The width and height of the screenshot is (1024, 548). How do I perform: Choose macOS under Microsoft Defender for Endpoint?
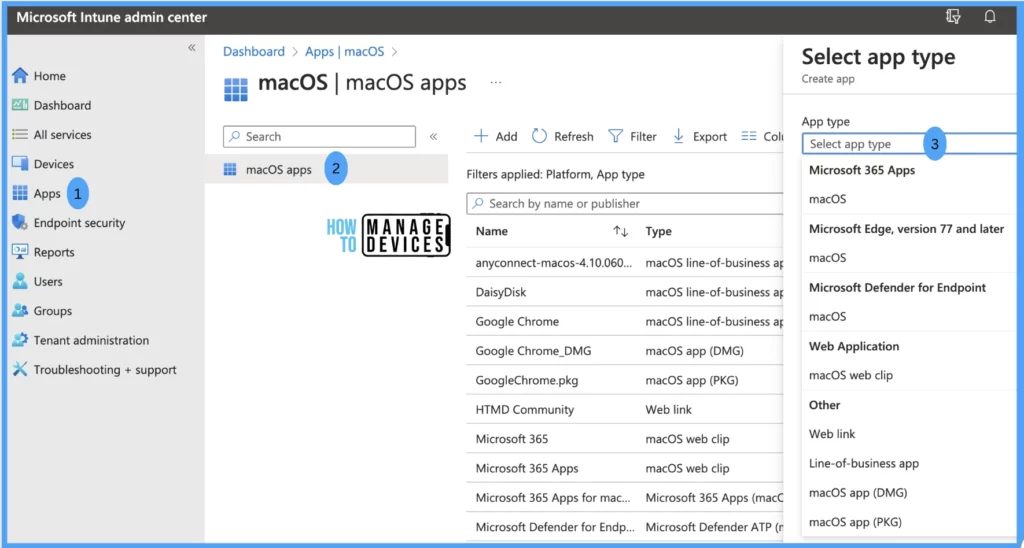pos(827,317)
